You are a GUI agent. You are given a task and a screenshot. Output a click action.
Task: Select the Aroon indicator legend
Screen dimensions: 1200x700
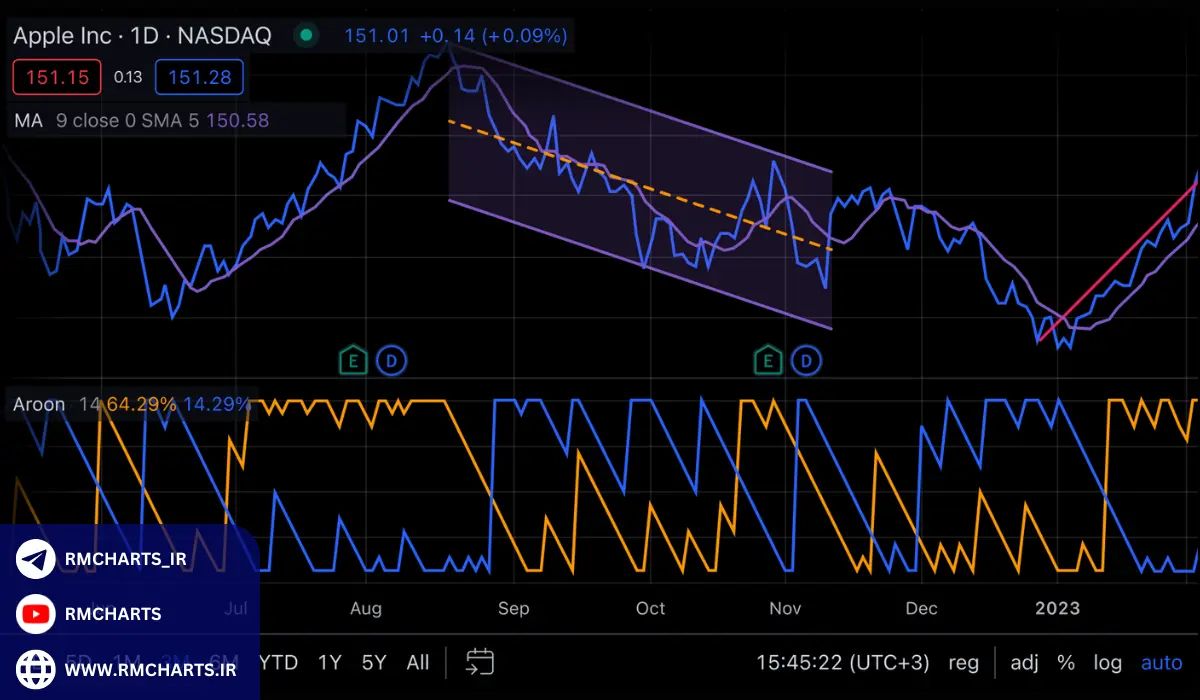coord(38,404)
